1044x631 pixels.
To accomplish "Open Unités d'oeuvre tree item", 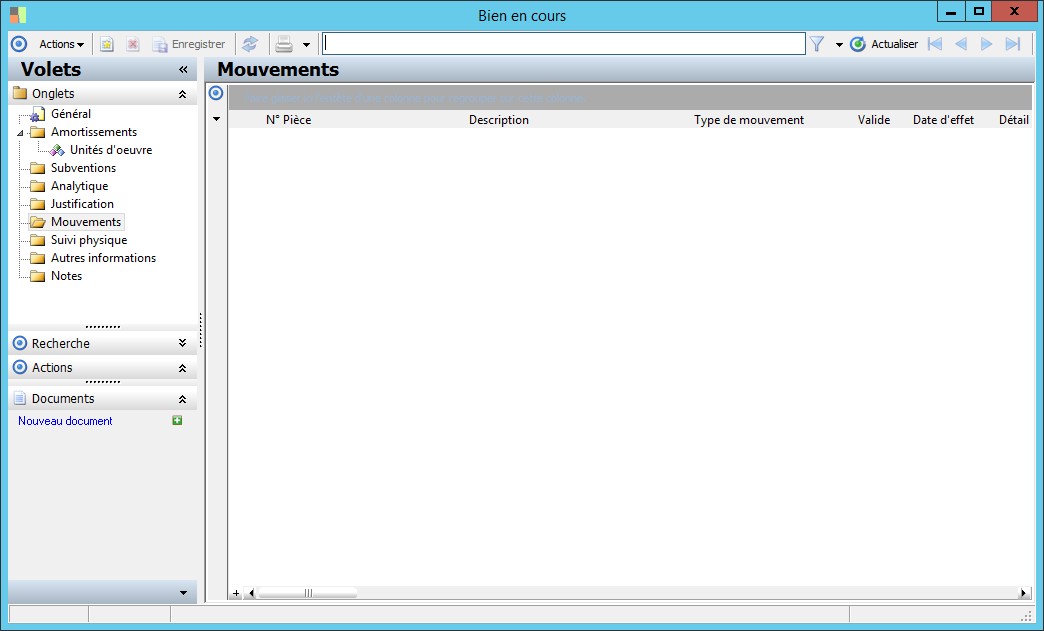I will [x=111, y=150].
